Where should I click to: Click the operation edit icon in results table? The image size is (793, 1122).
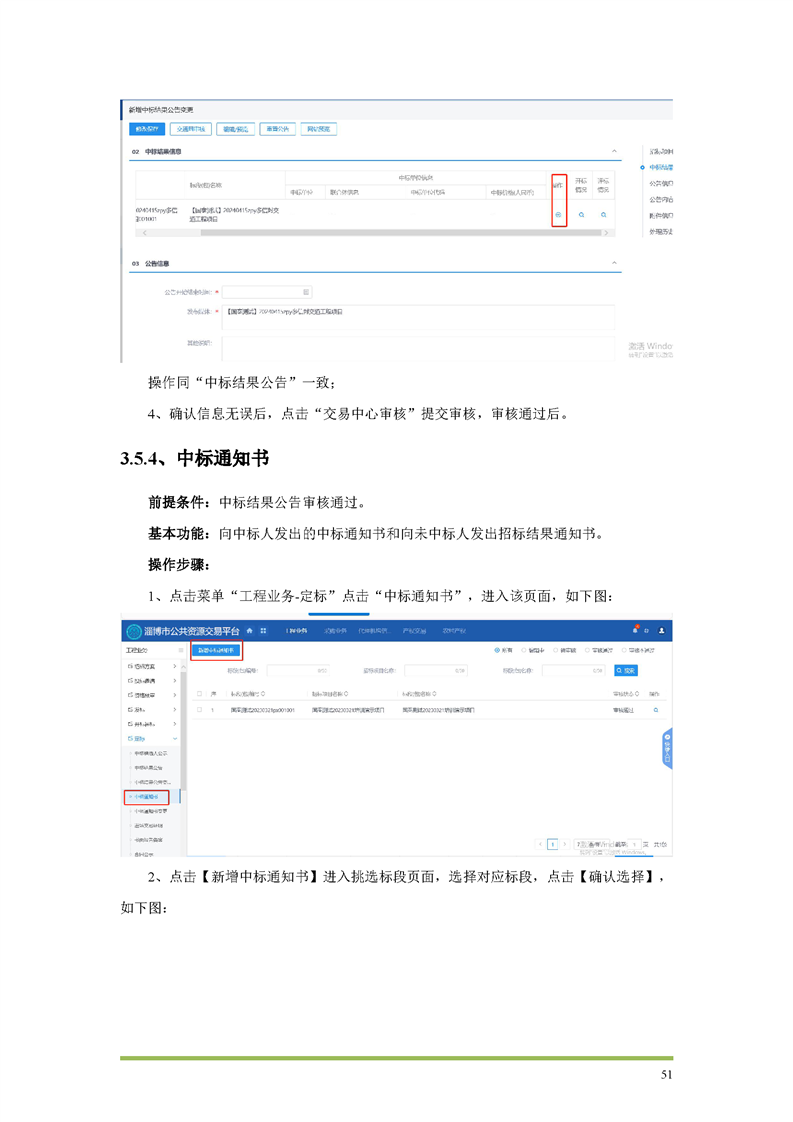pos(558,215)
